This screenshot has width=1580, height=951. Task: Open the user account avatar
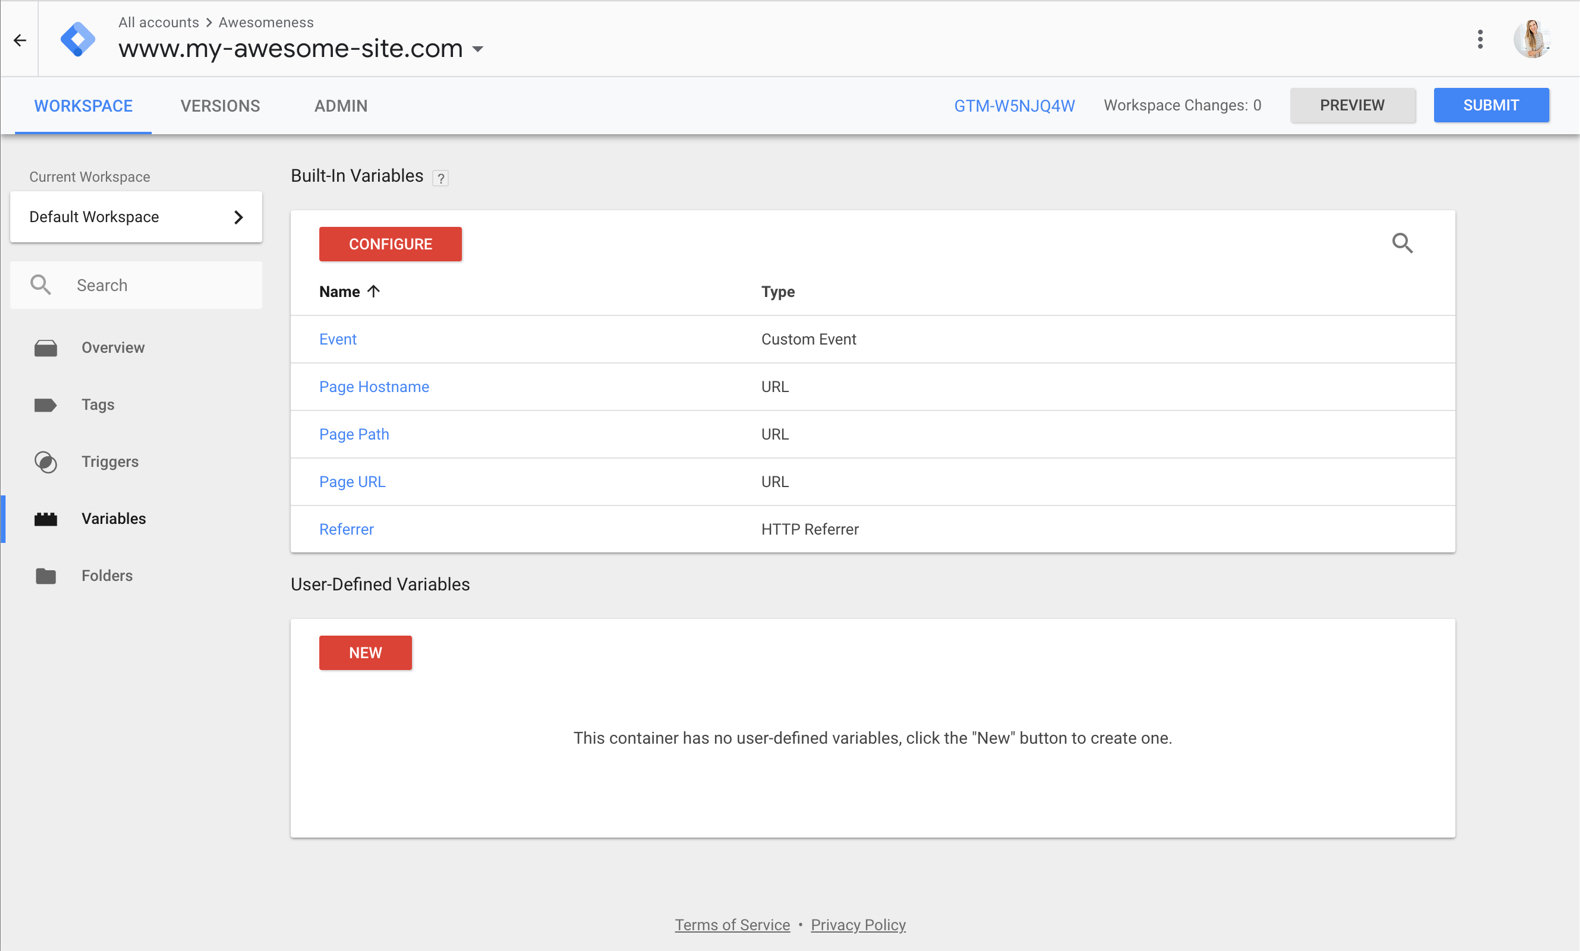click(1531, 39)
